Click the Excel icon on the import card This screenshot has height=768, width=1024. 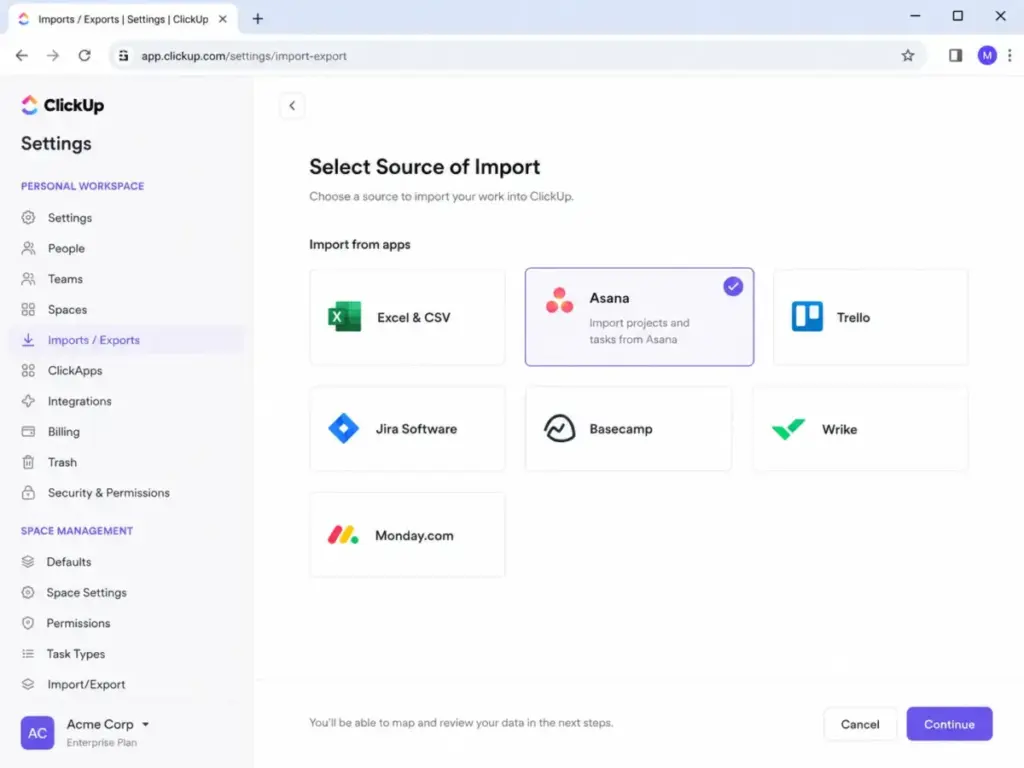pos(344,317)
